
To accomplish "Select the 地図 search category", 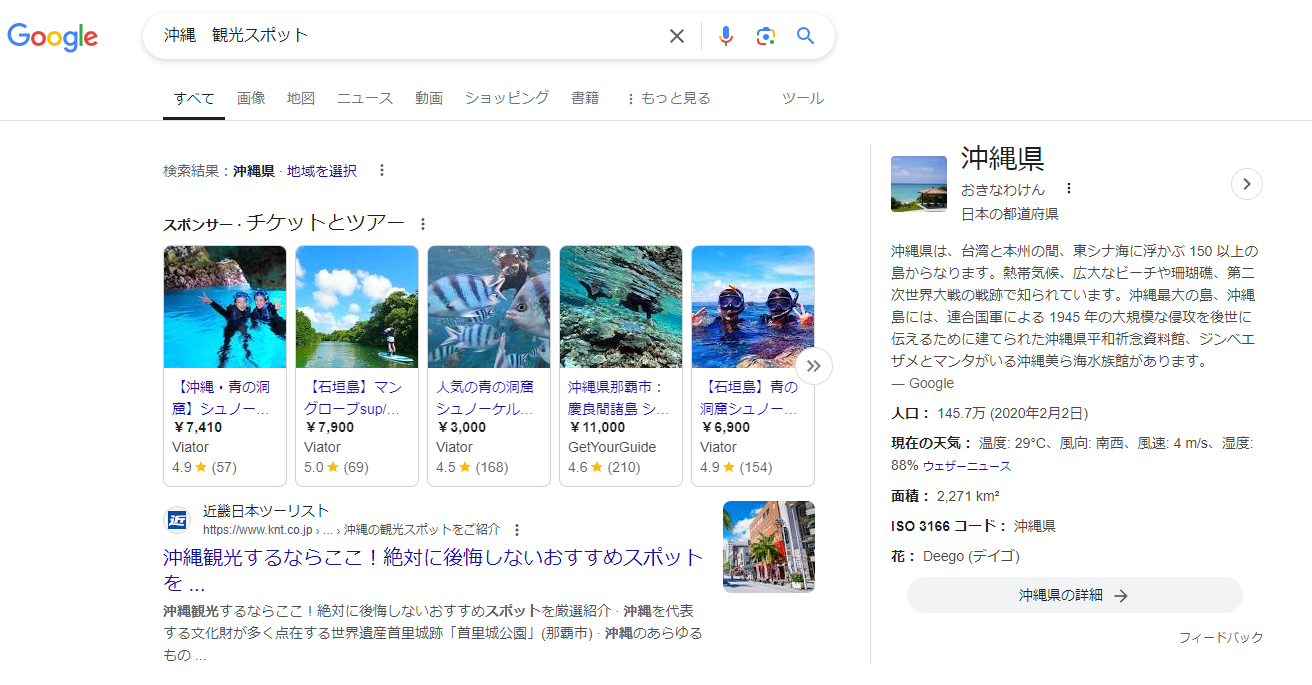I will (301, 97).
